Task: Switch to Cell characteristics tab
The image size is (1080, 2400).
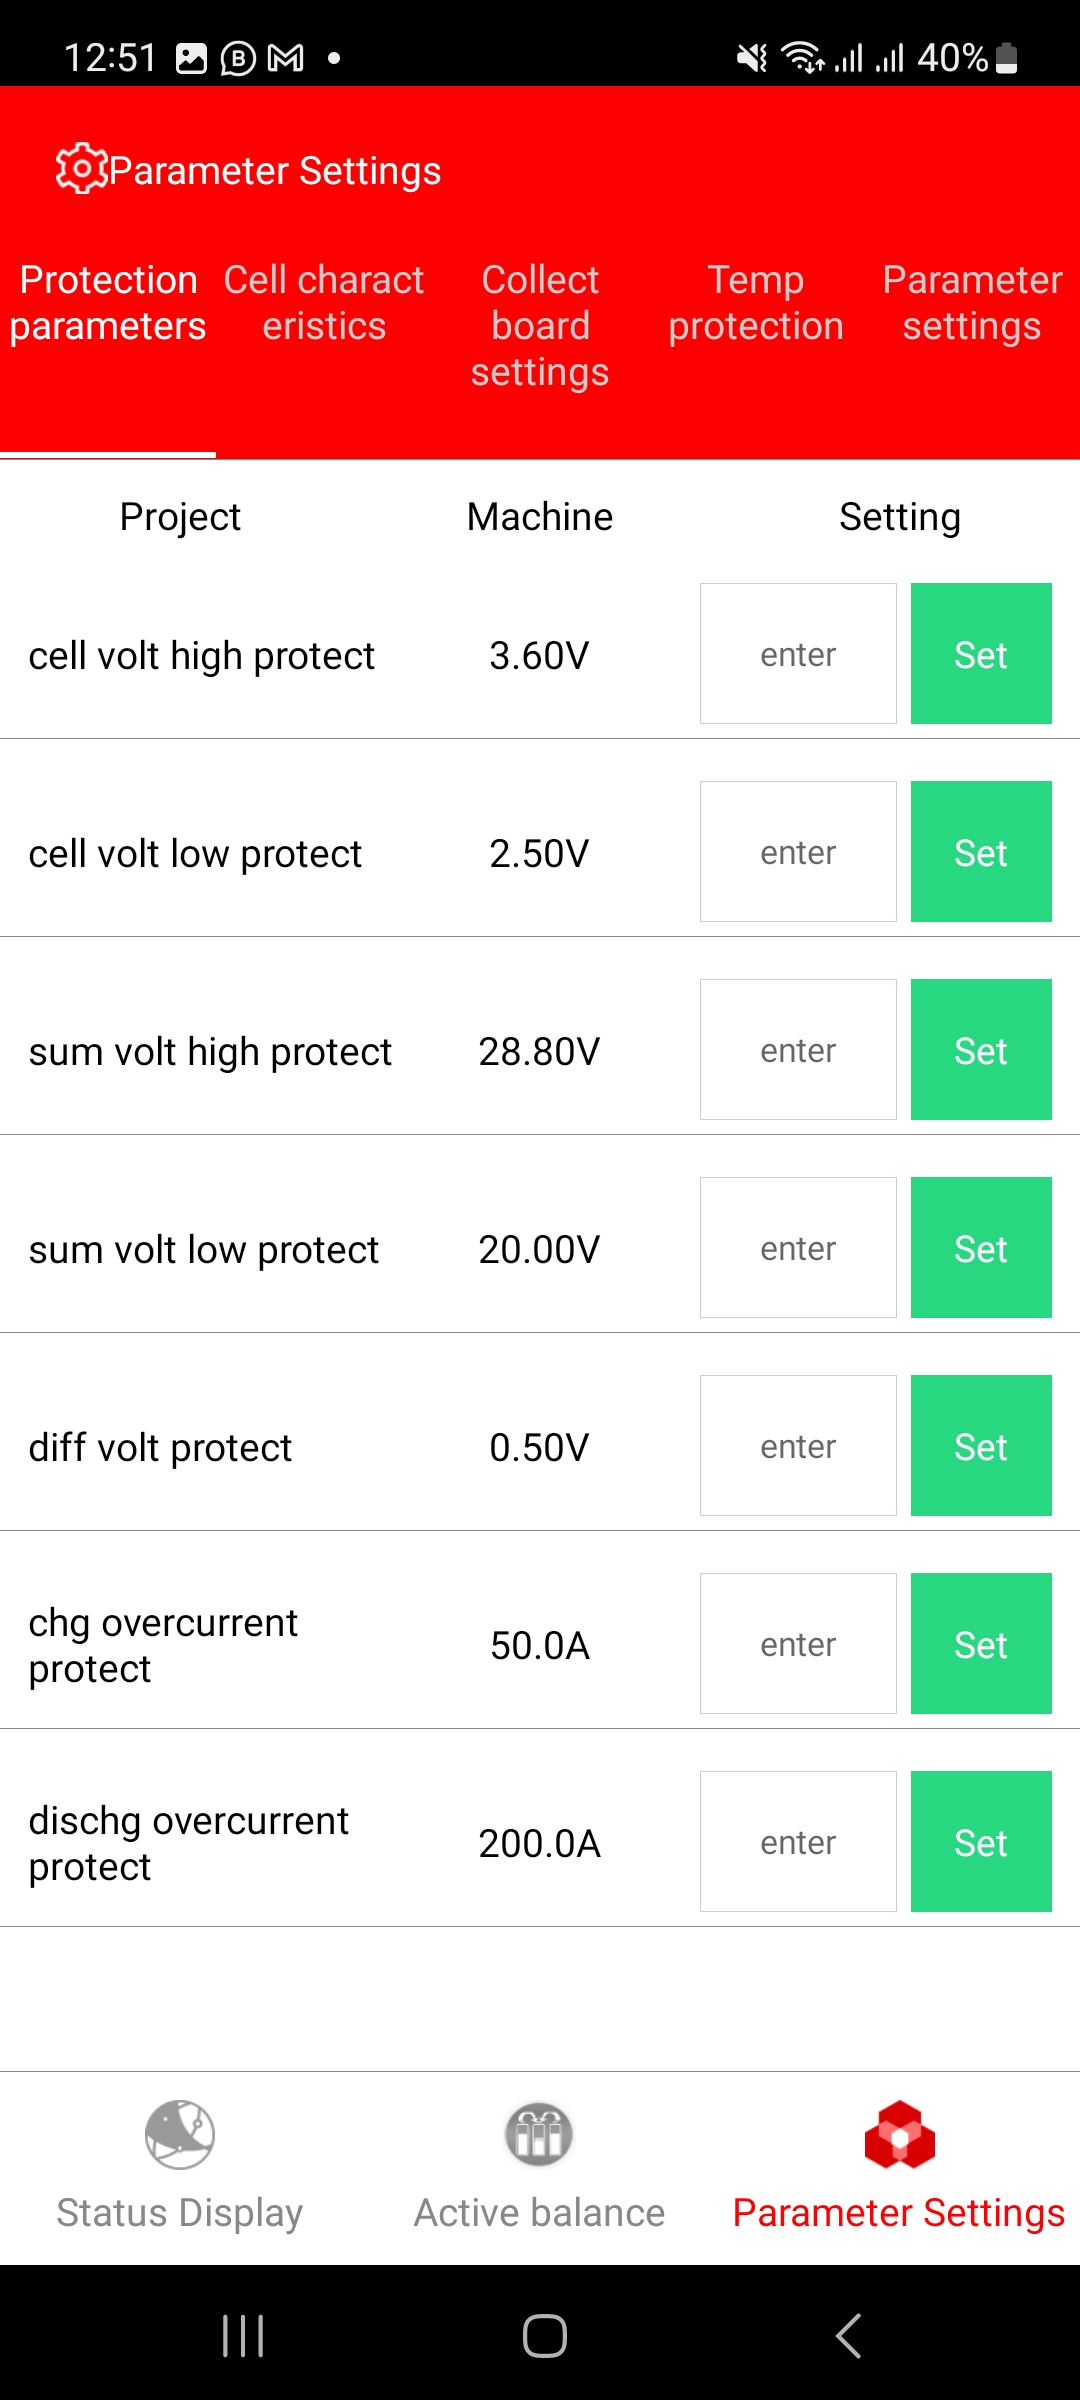Action: tap(324, 303)
